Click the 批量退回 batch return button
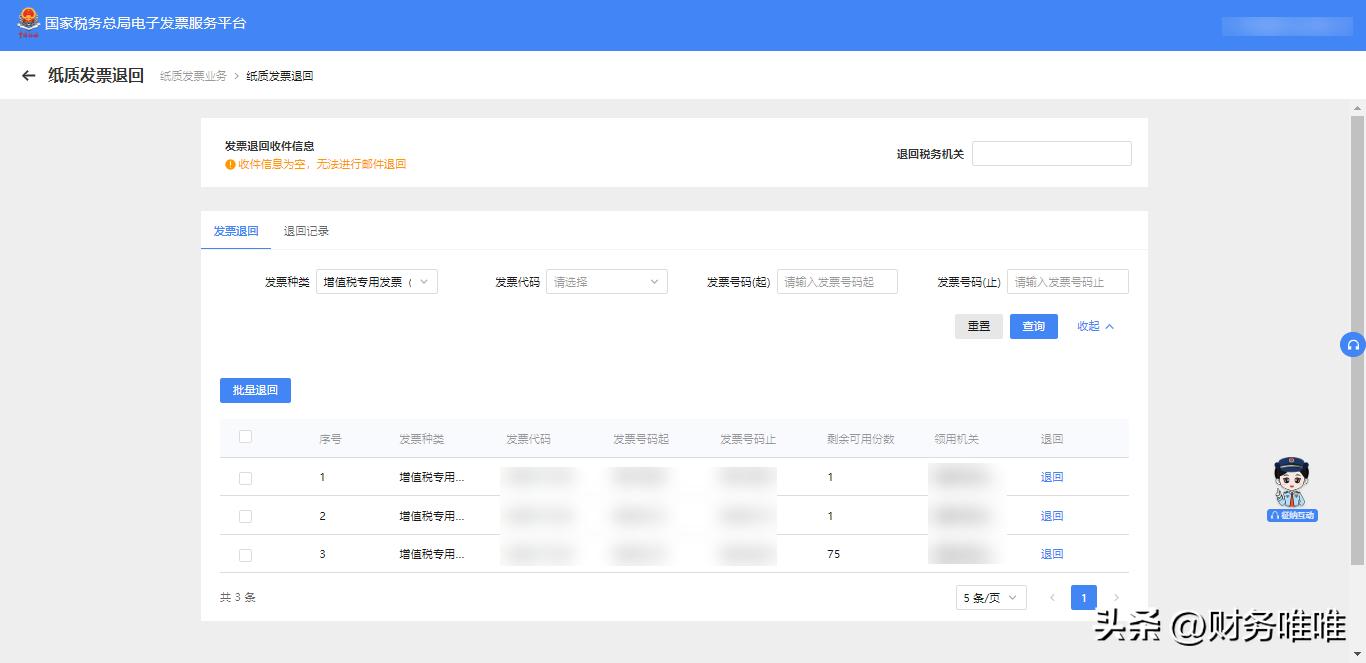 click(255, 390)
